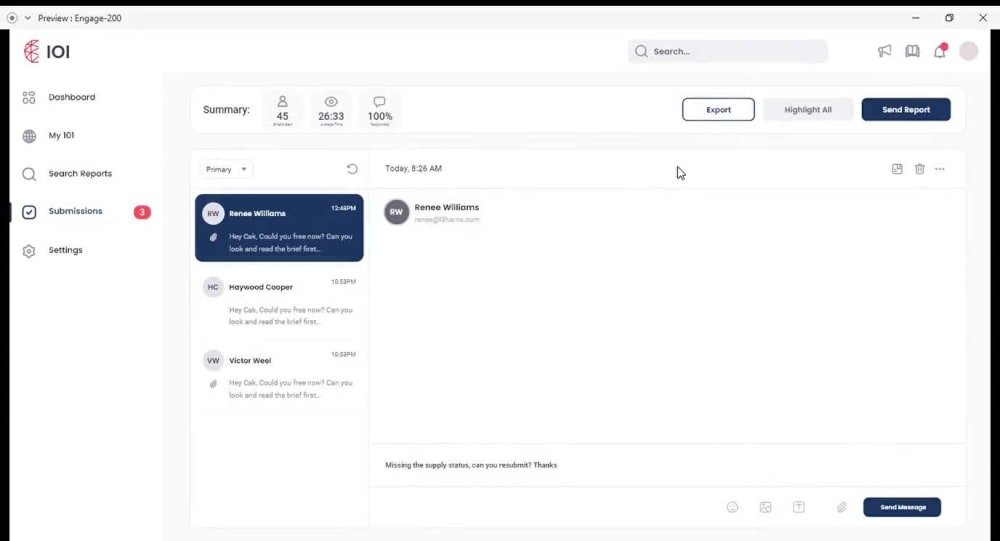This screenshot has height=541, width=1000.
Task: Click the RW avatar in message header
Action: (396, 212)
